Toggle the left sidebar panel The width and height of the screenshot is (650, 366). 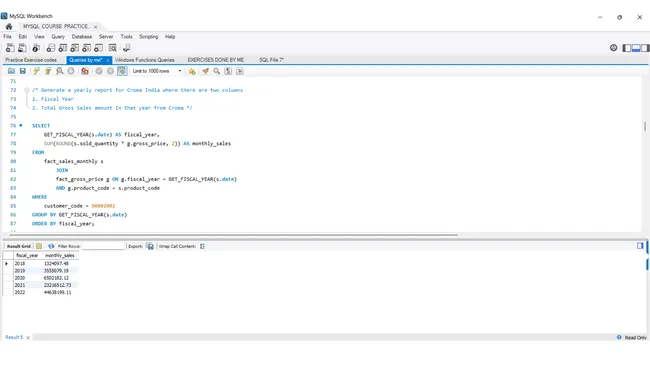[x=627, y=48]
